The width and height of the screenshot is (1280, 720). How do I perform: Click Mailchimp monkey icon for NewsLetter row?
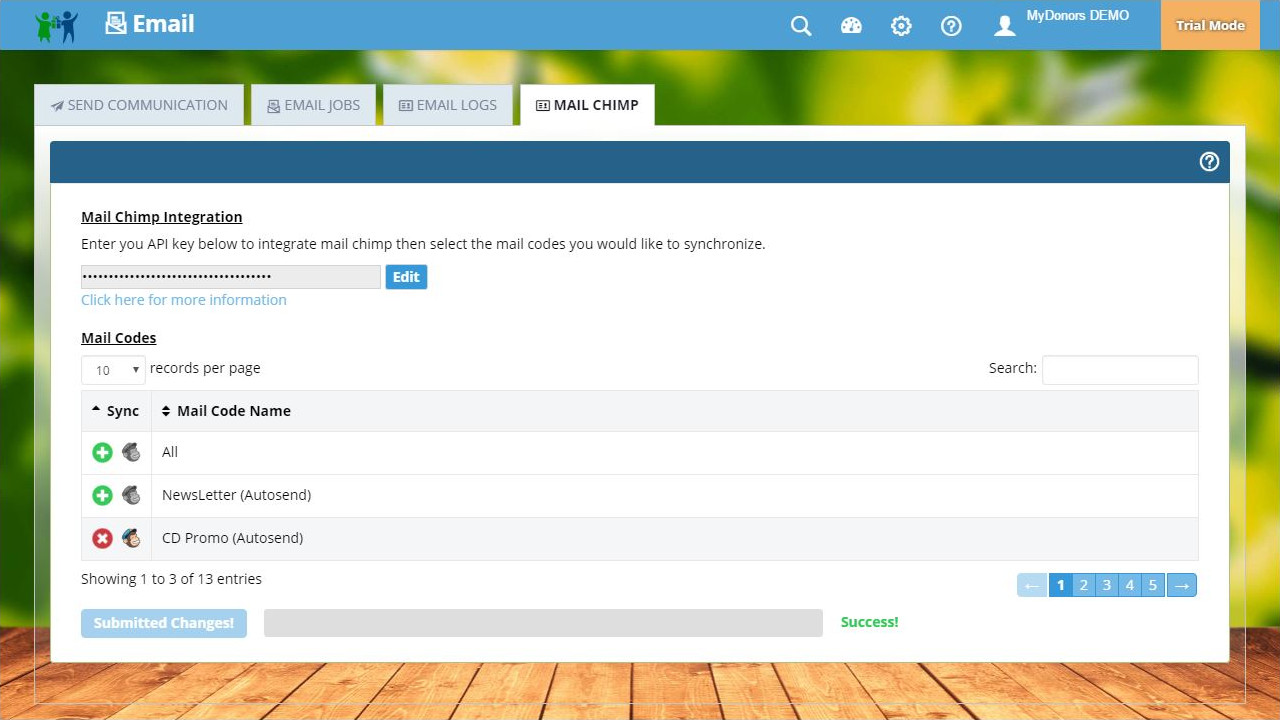[131, 495]
